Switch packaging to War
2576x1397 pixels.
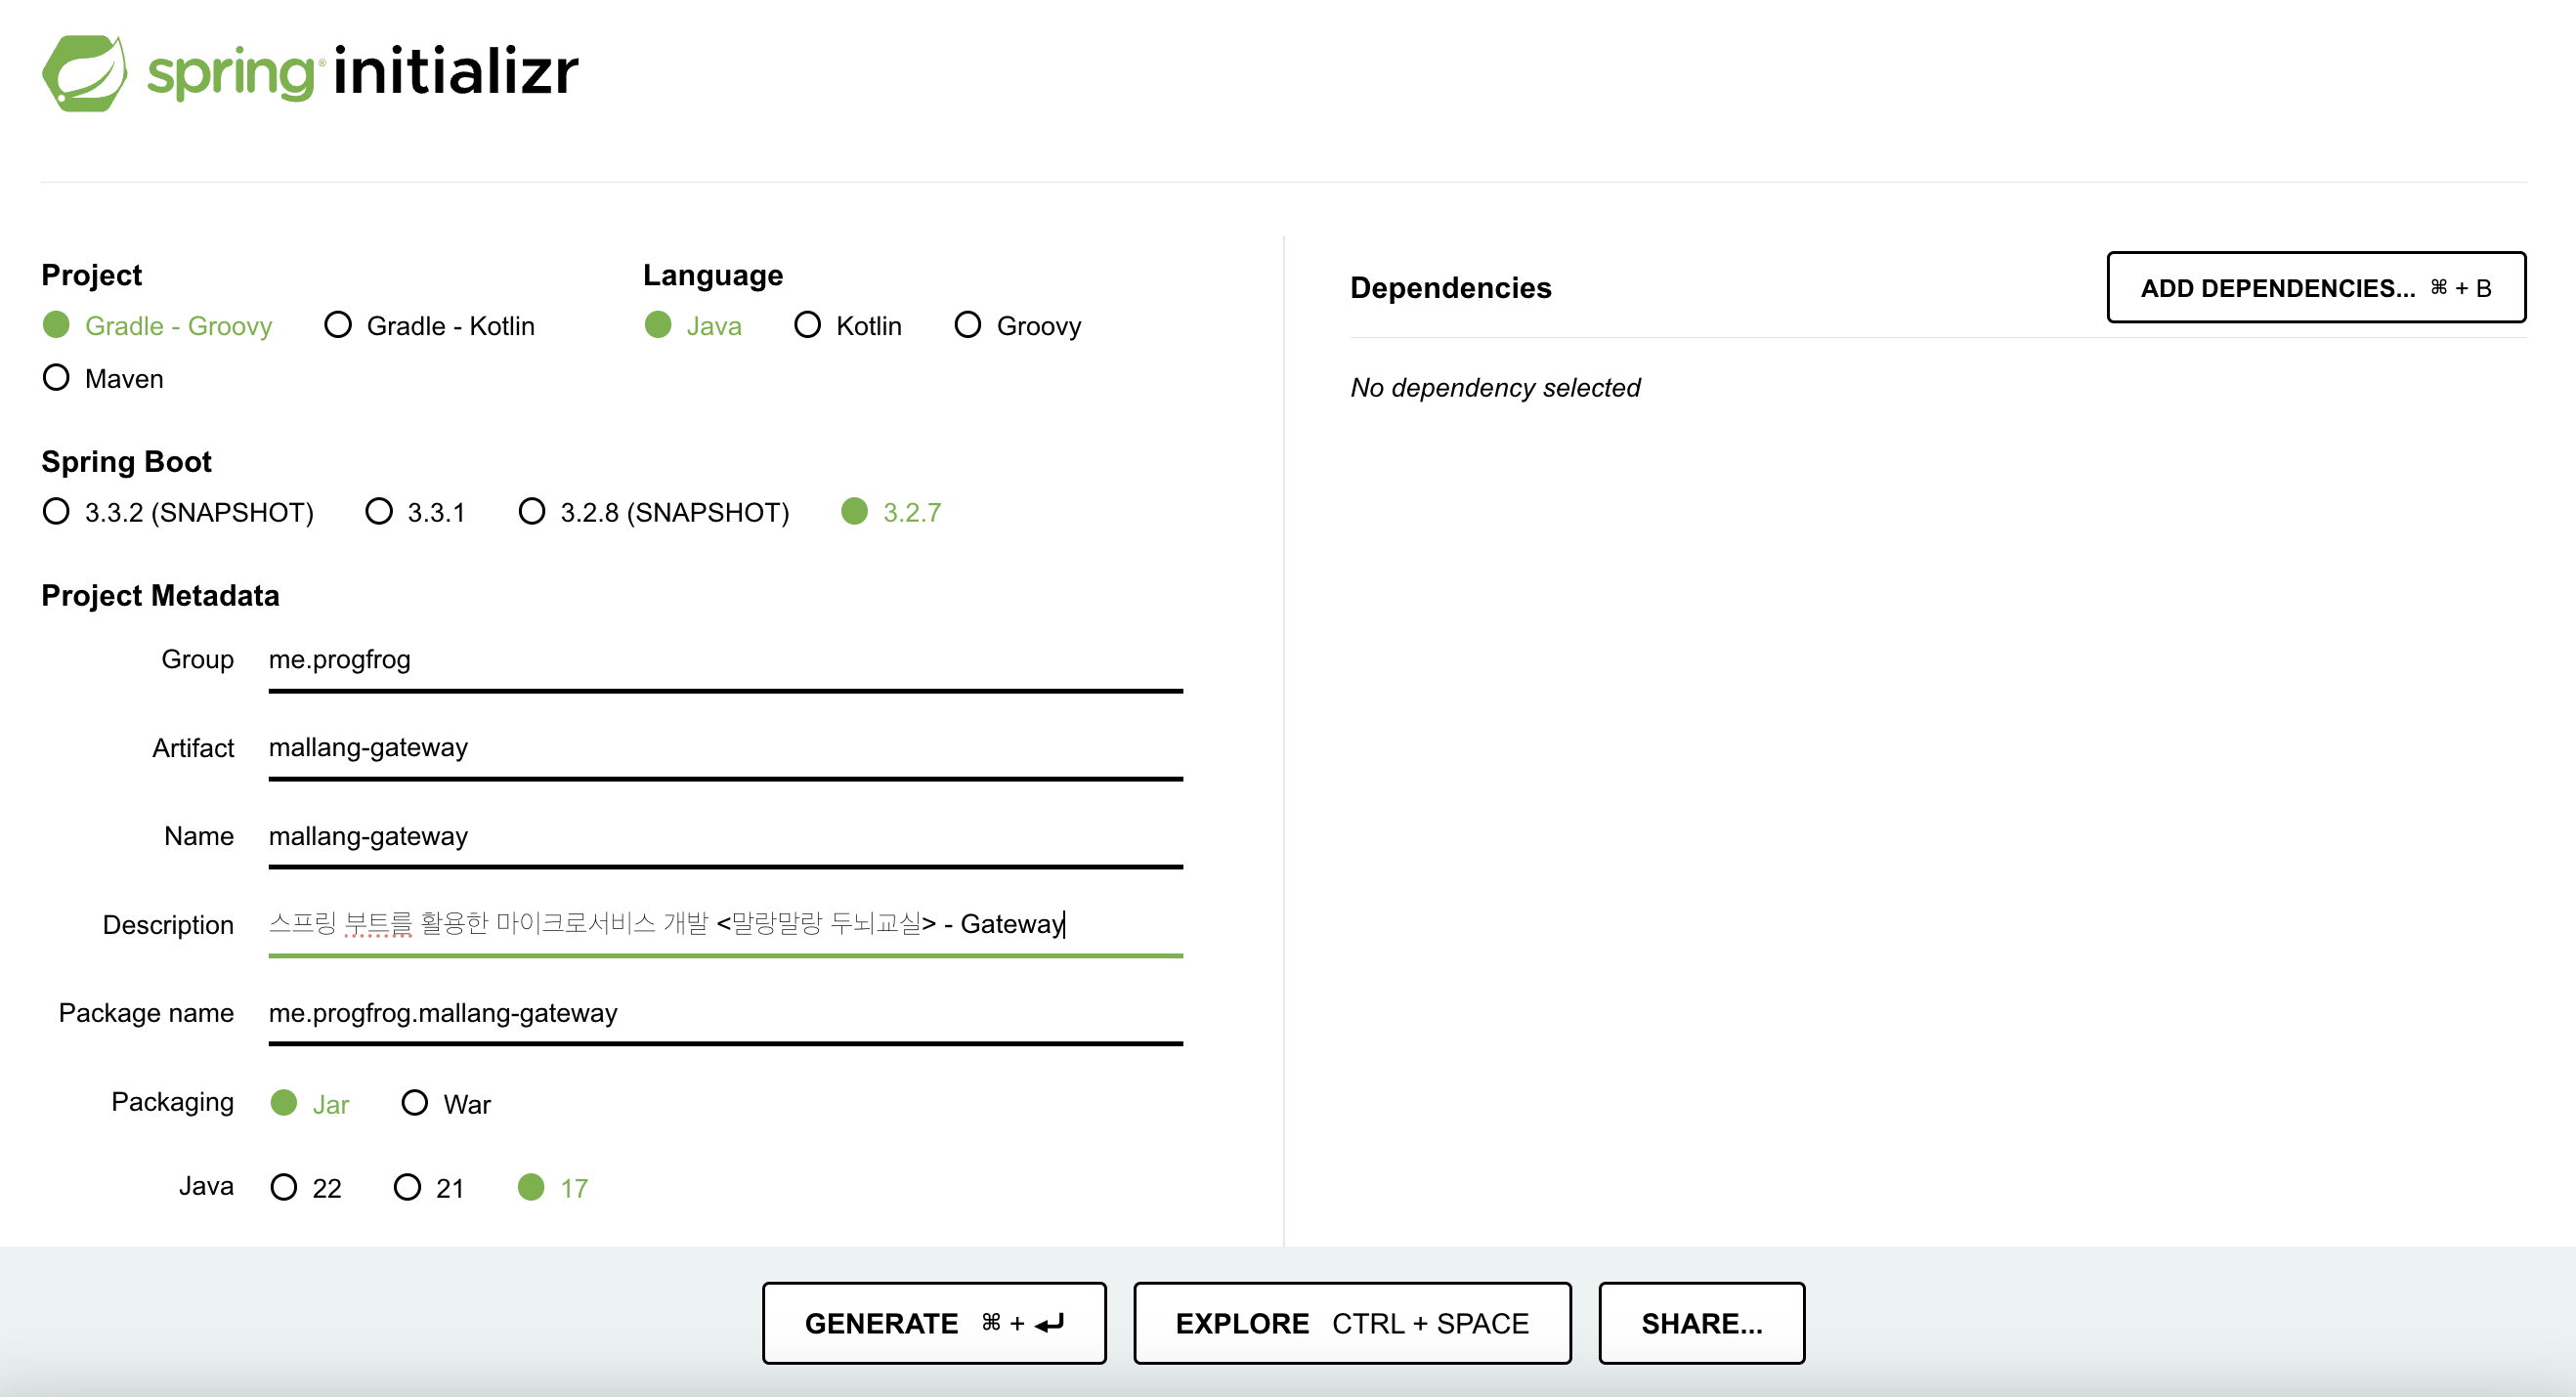[x=414, y=1103]
